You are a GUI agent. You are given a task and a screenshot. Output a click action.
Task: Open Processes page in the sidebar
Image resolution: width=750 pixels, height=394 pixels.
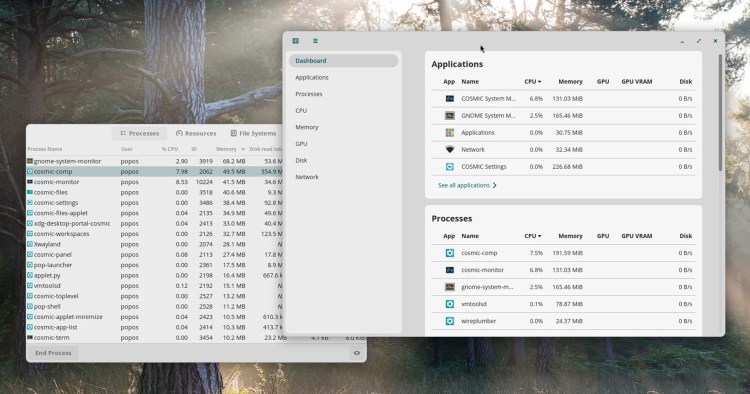[343, 94]
